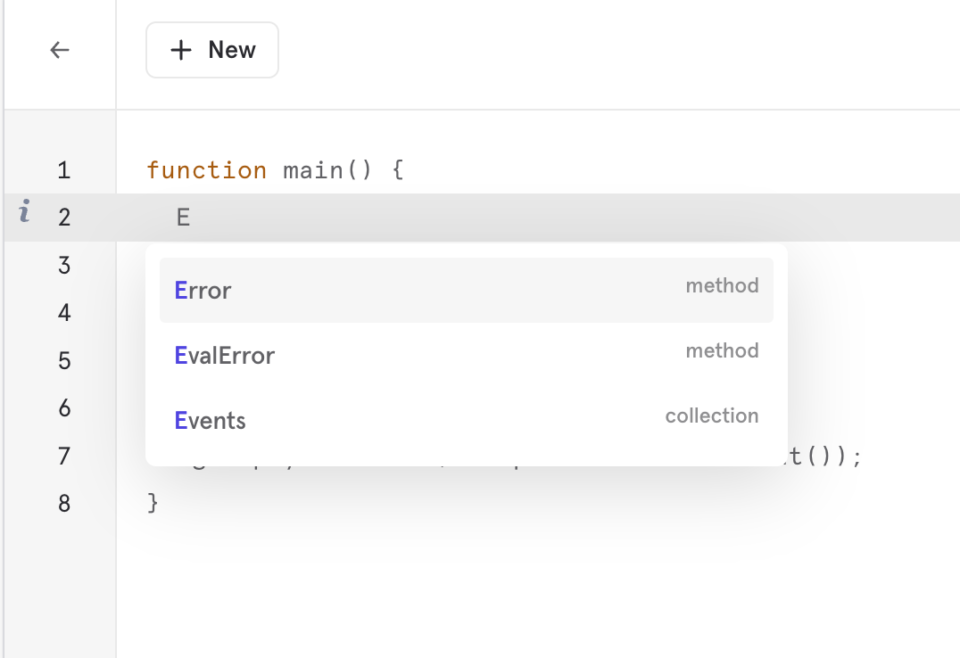Place cursor after the typed letter E
Image resolution: width=960 pixels, height=658 pixels.
[x=190, y=216]
